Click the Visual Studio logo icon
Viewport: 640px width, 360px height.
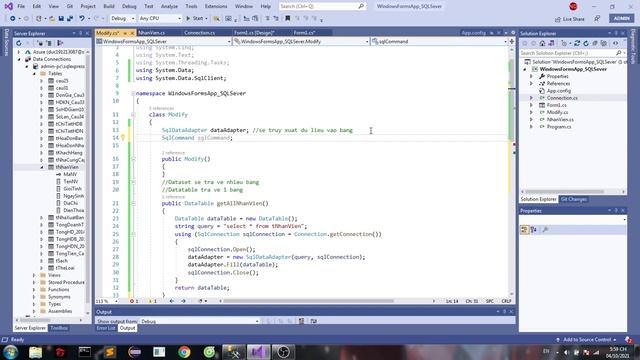click(8, 6)
